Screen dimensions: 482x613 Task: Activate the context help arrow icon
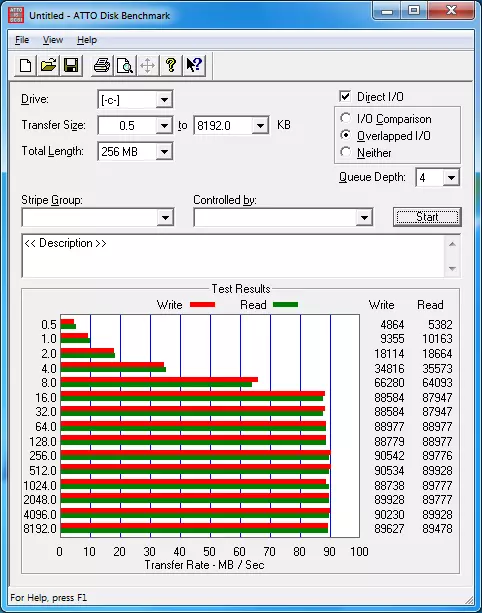[194, 65]
